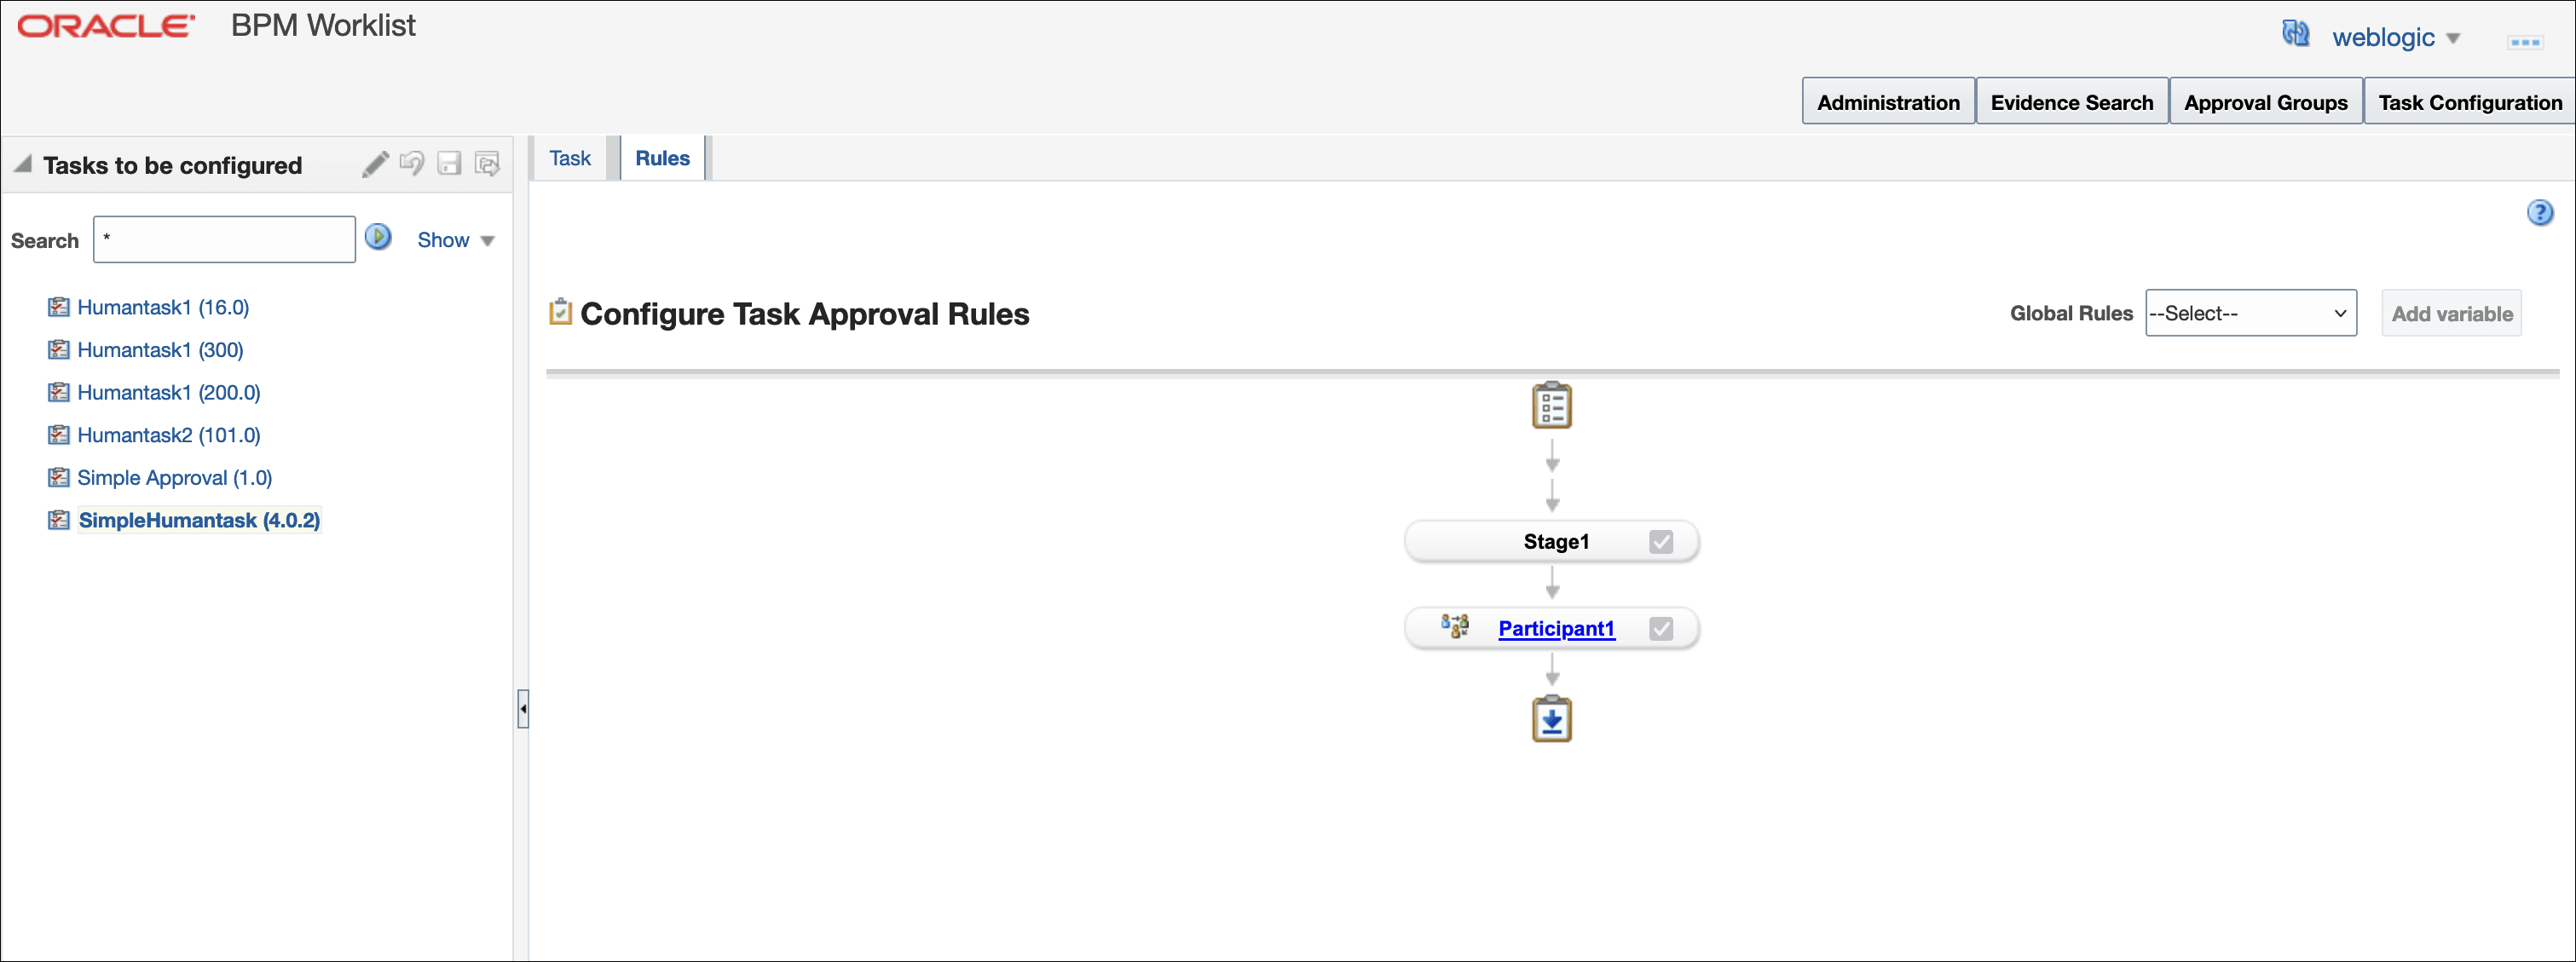The image size is (2576, 962).
Task: Open the Global Rules select dropdown
Action: pyautogui.click(x=2251, y=314)
